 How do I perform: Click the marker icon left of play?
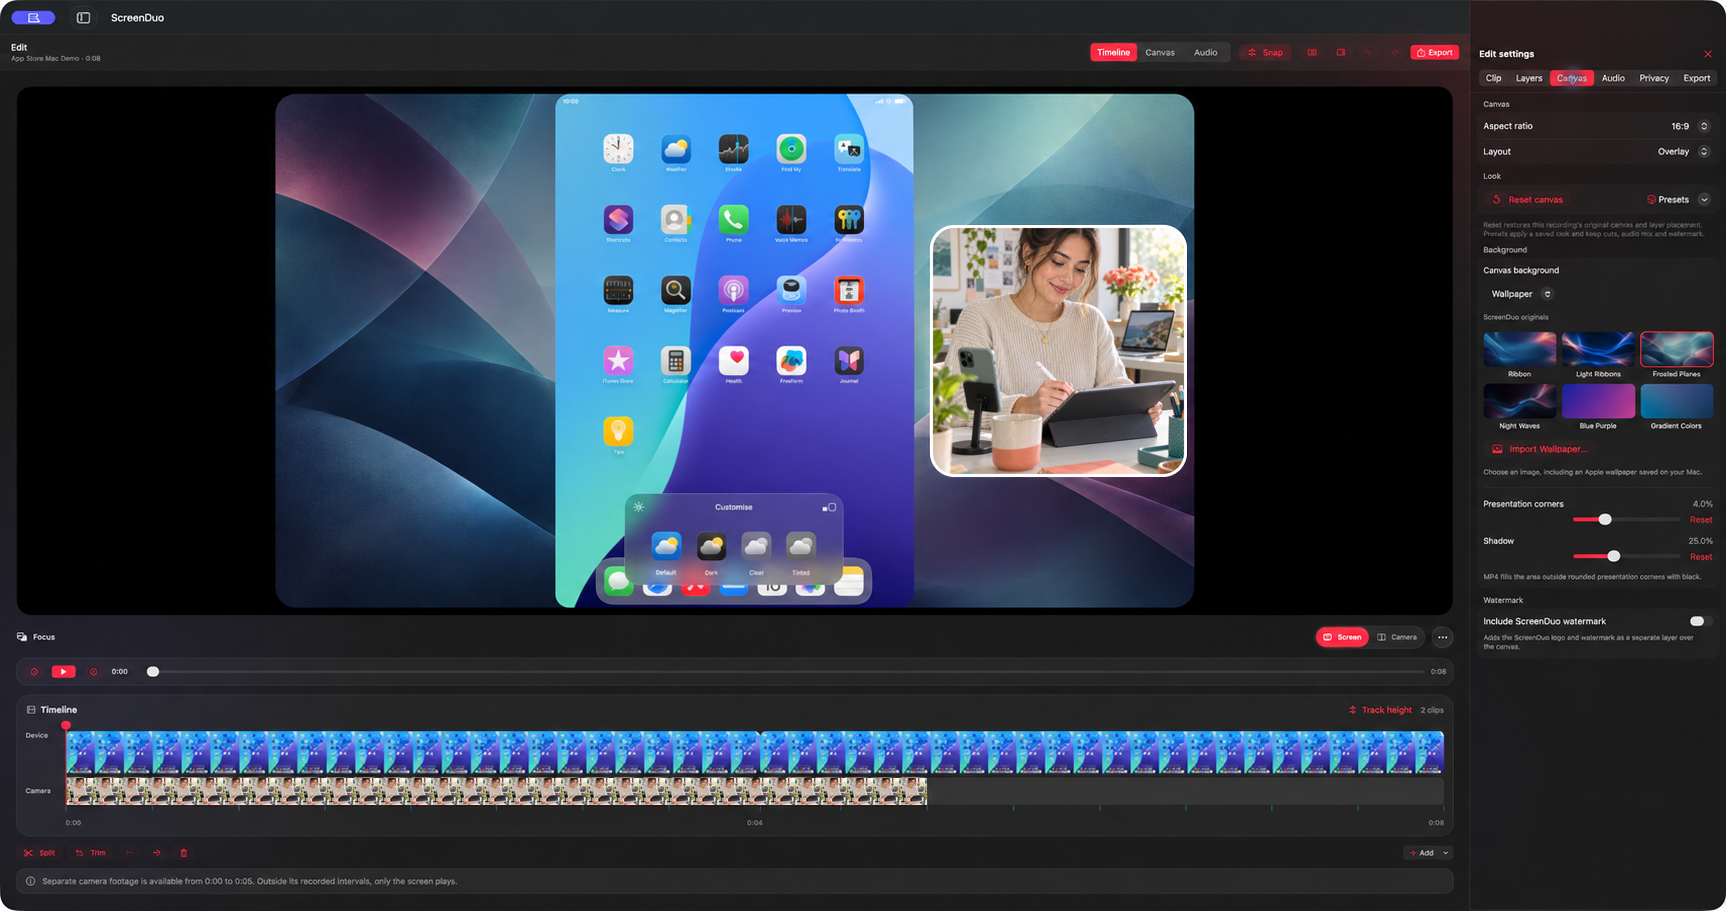[34, 672]
